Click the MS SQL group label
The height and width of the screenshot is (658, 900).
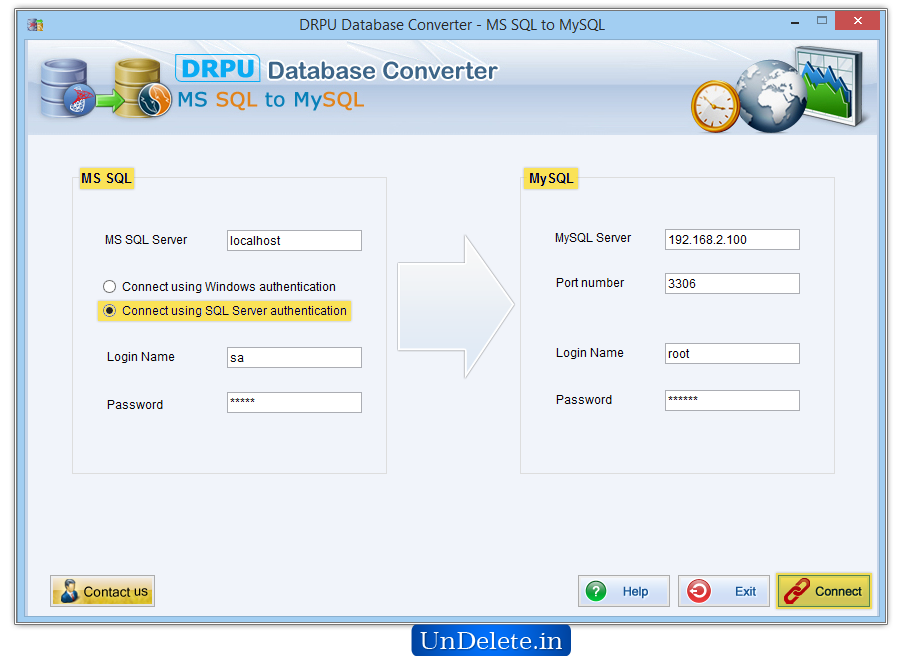point(106,179)
